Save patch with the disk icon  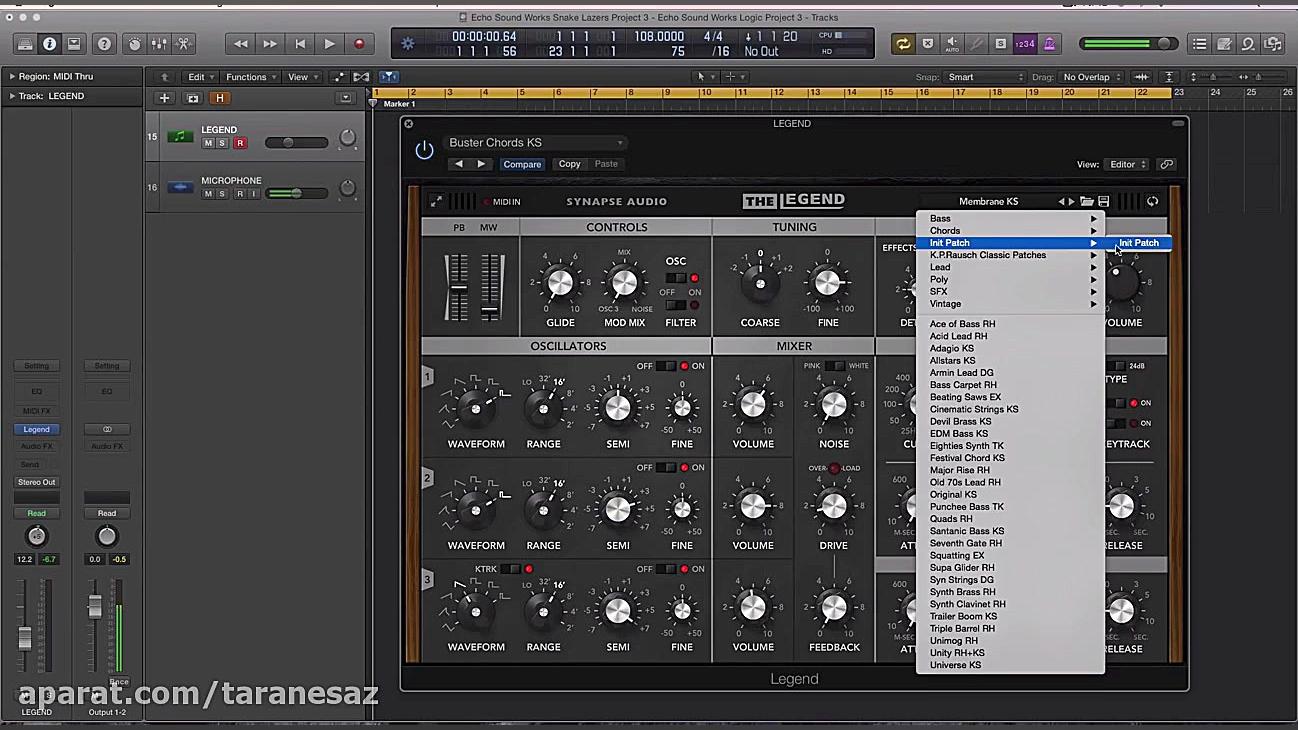click(1104, 202)
